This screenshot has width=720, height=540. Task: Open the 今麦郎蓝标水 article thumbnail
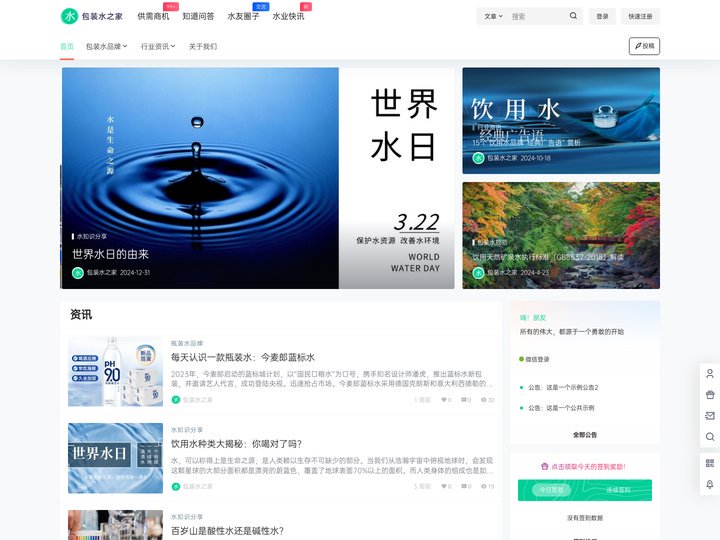pyautogui.click(x=115, y=371)
